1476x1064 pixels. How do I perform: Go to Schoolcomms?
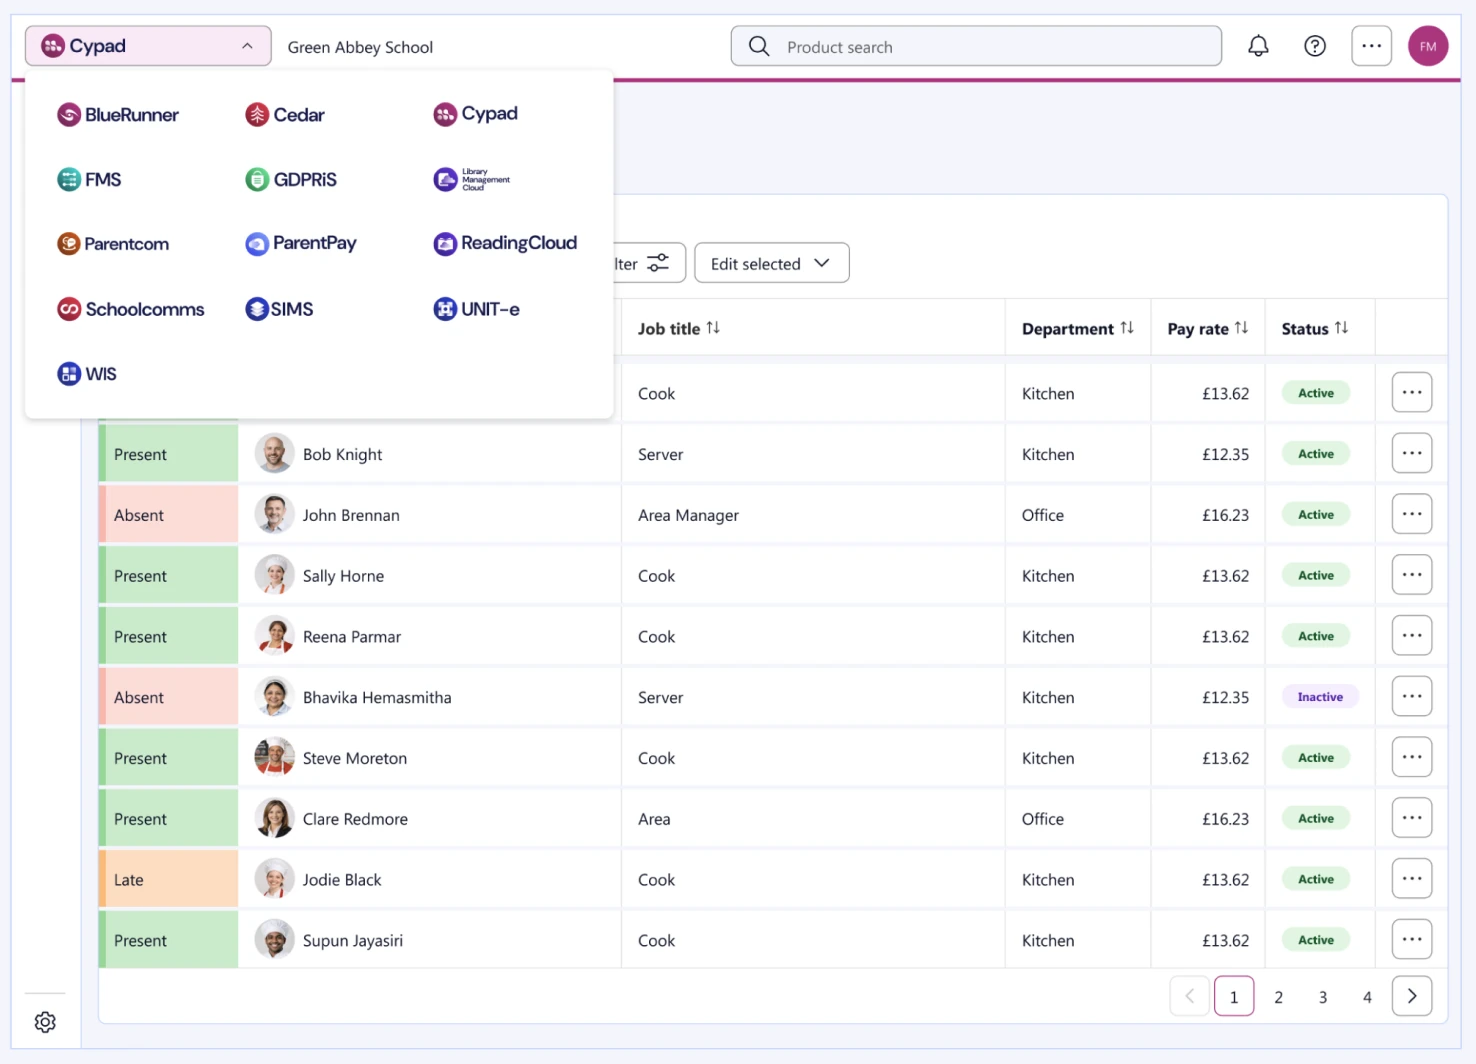[130, 309]
